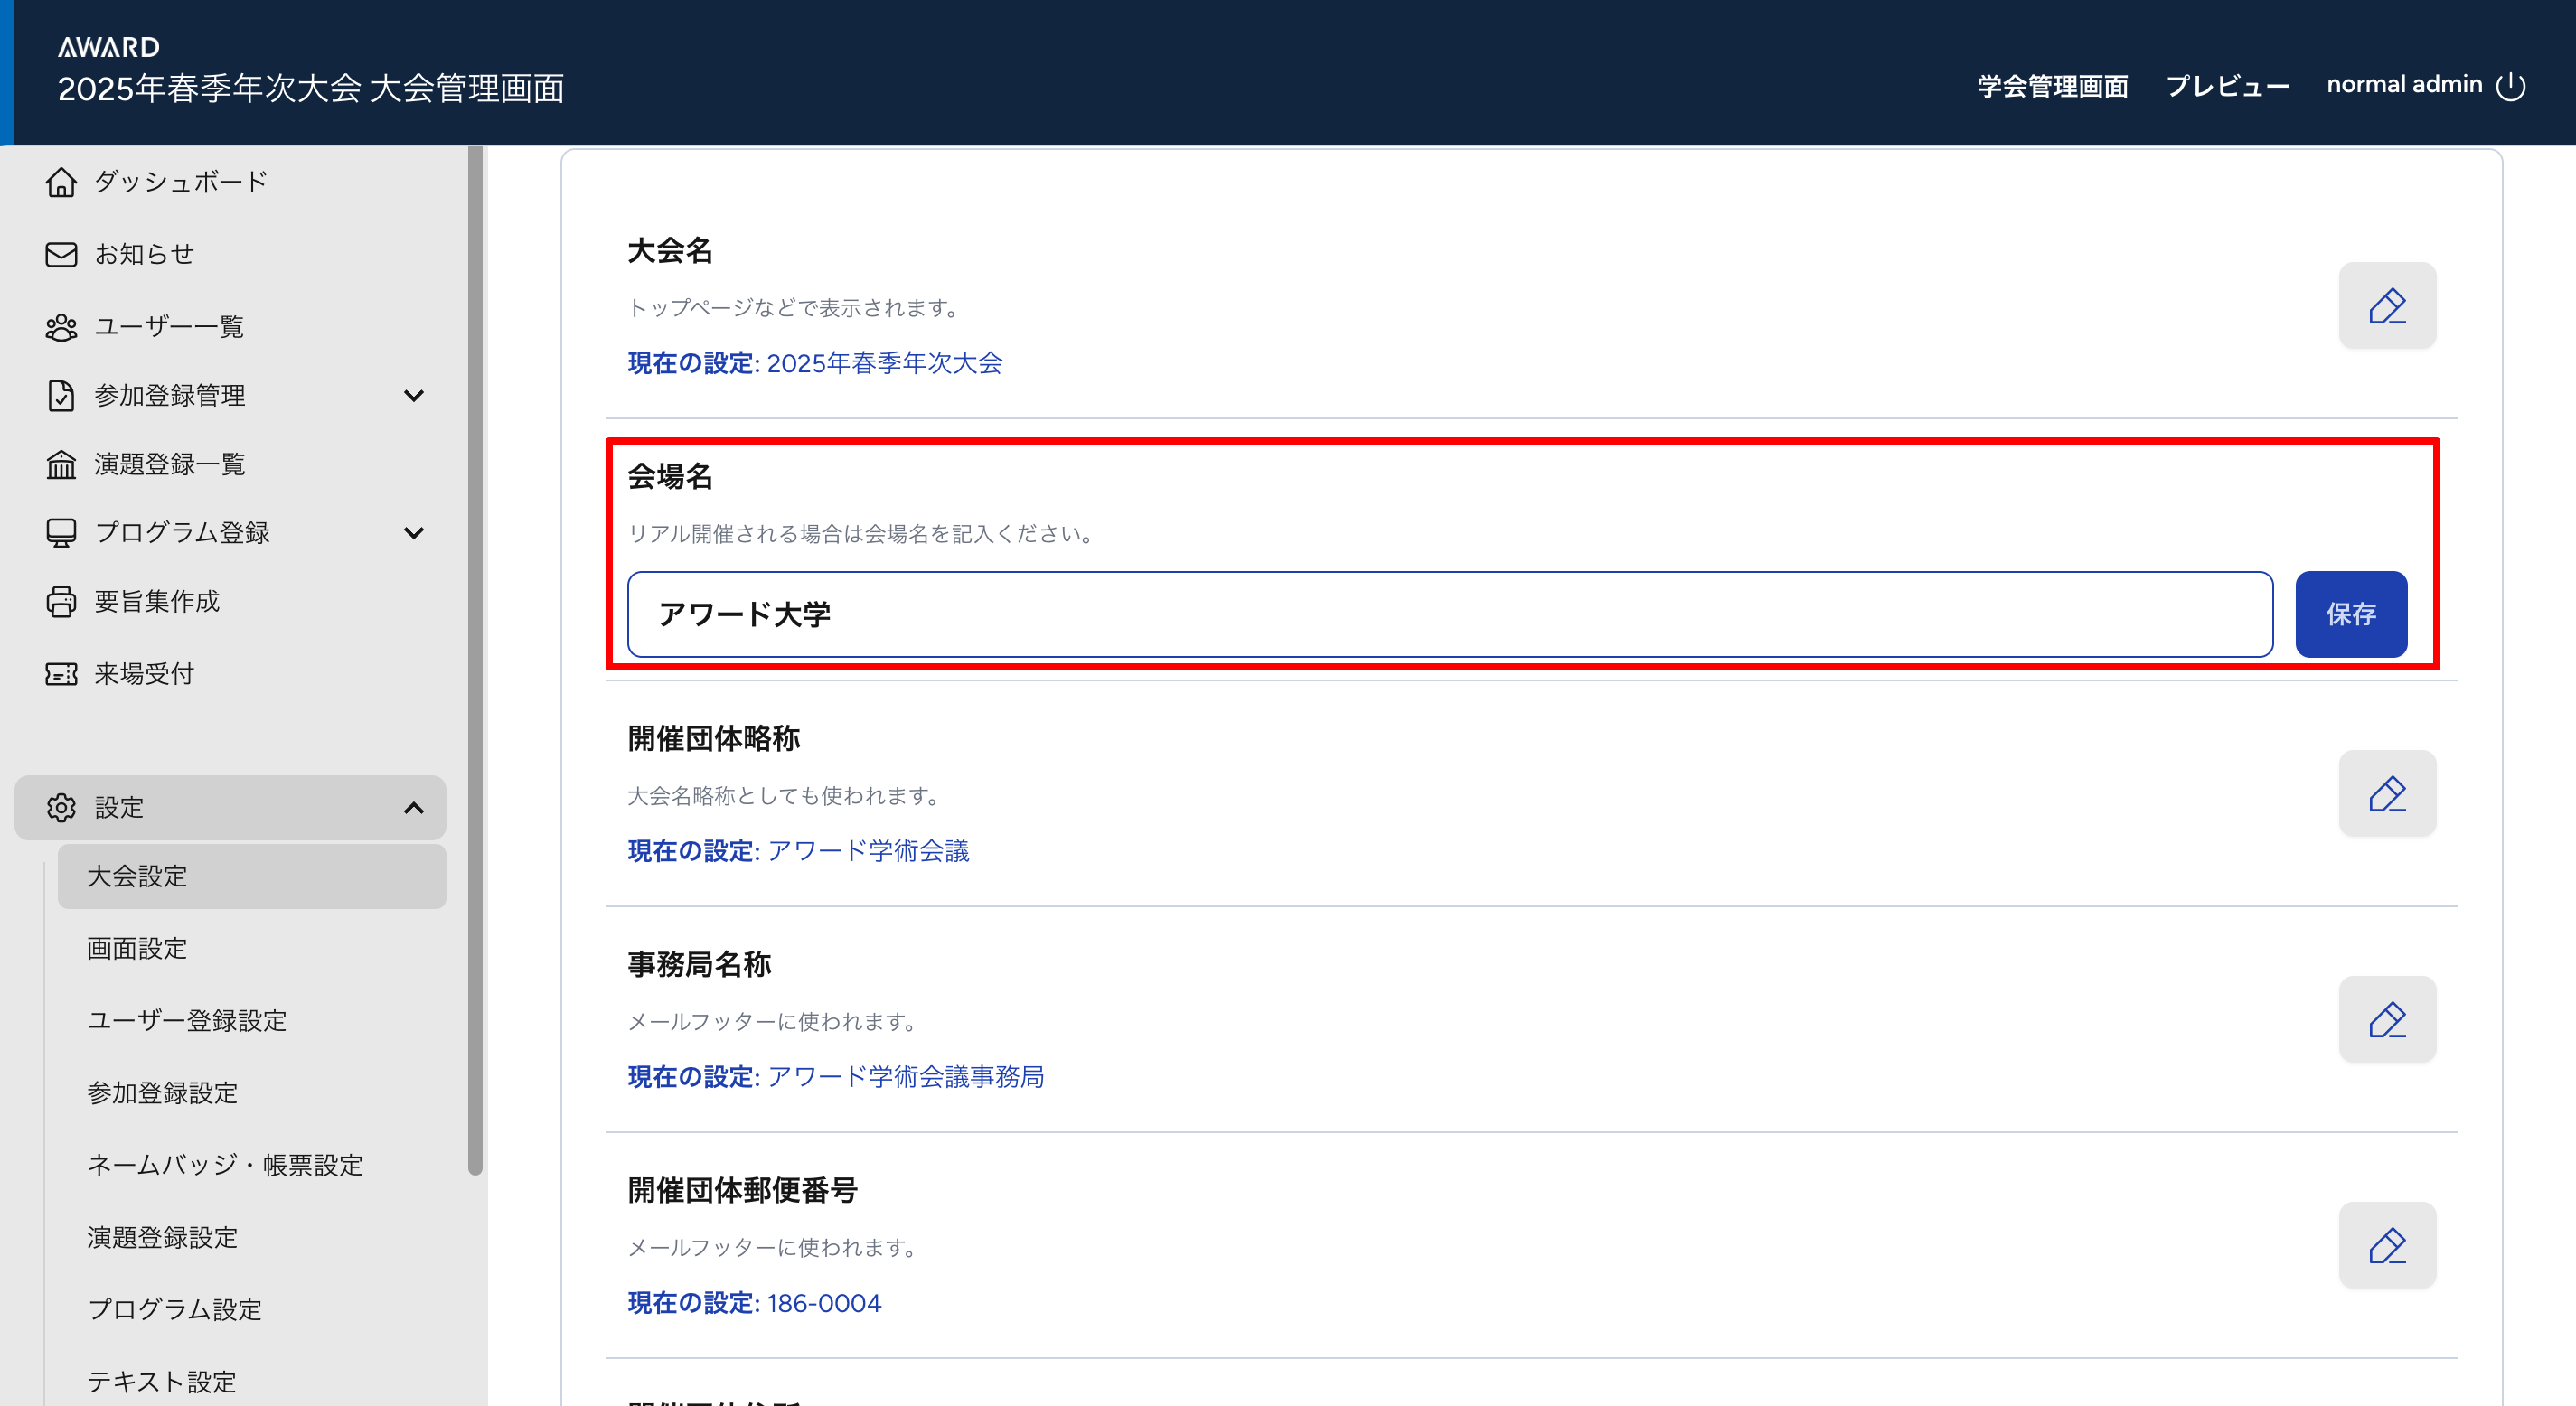The image size is (2576, 1406).
Task: Open the プレビュー link in header
Action: 2227,86
